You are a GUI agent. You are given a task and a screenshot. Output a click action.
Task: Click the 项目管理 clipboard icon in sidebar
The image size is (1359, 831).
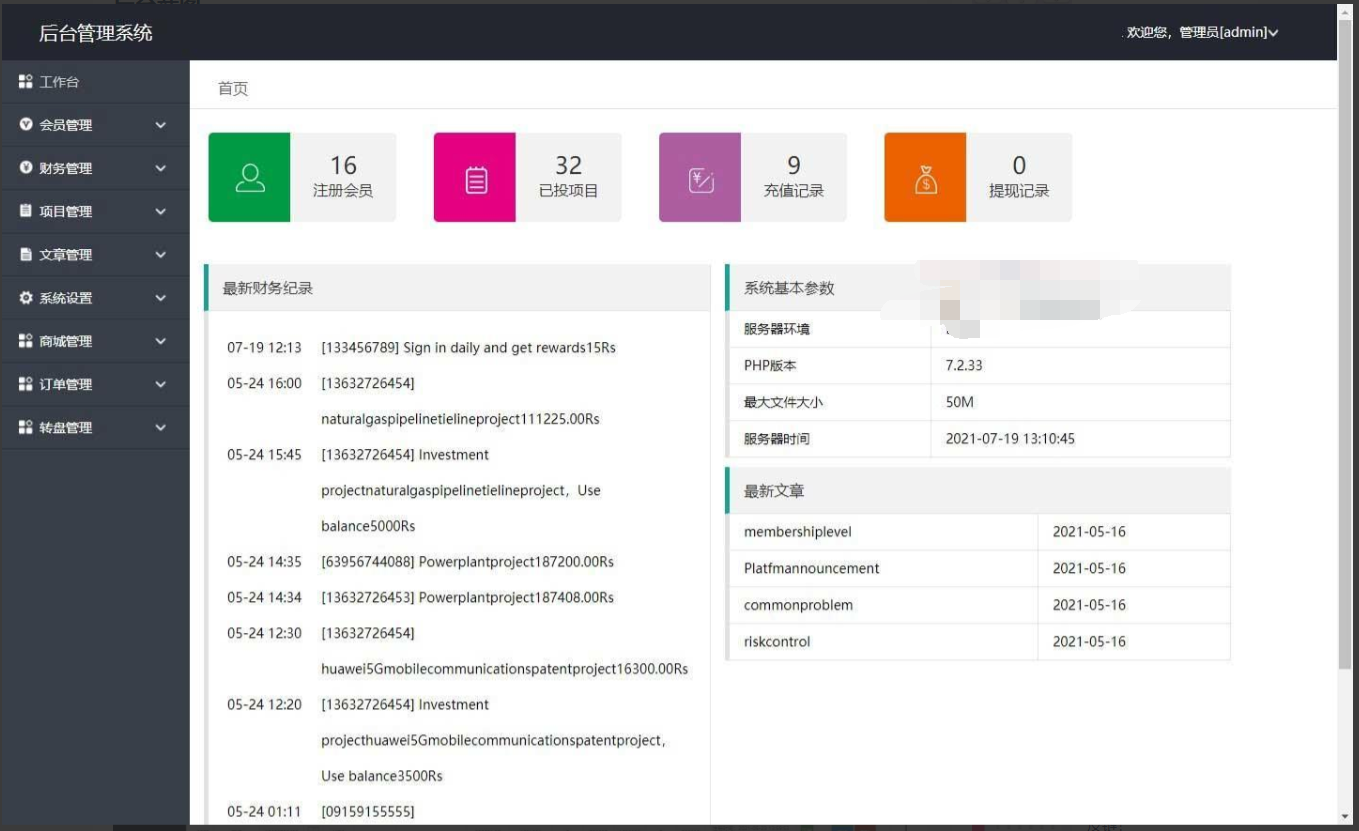[x=26, y=211]
